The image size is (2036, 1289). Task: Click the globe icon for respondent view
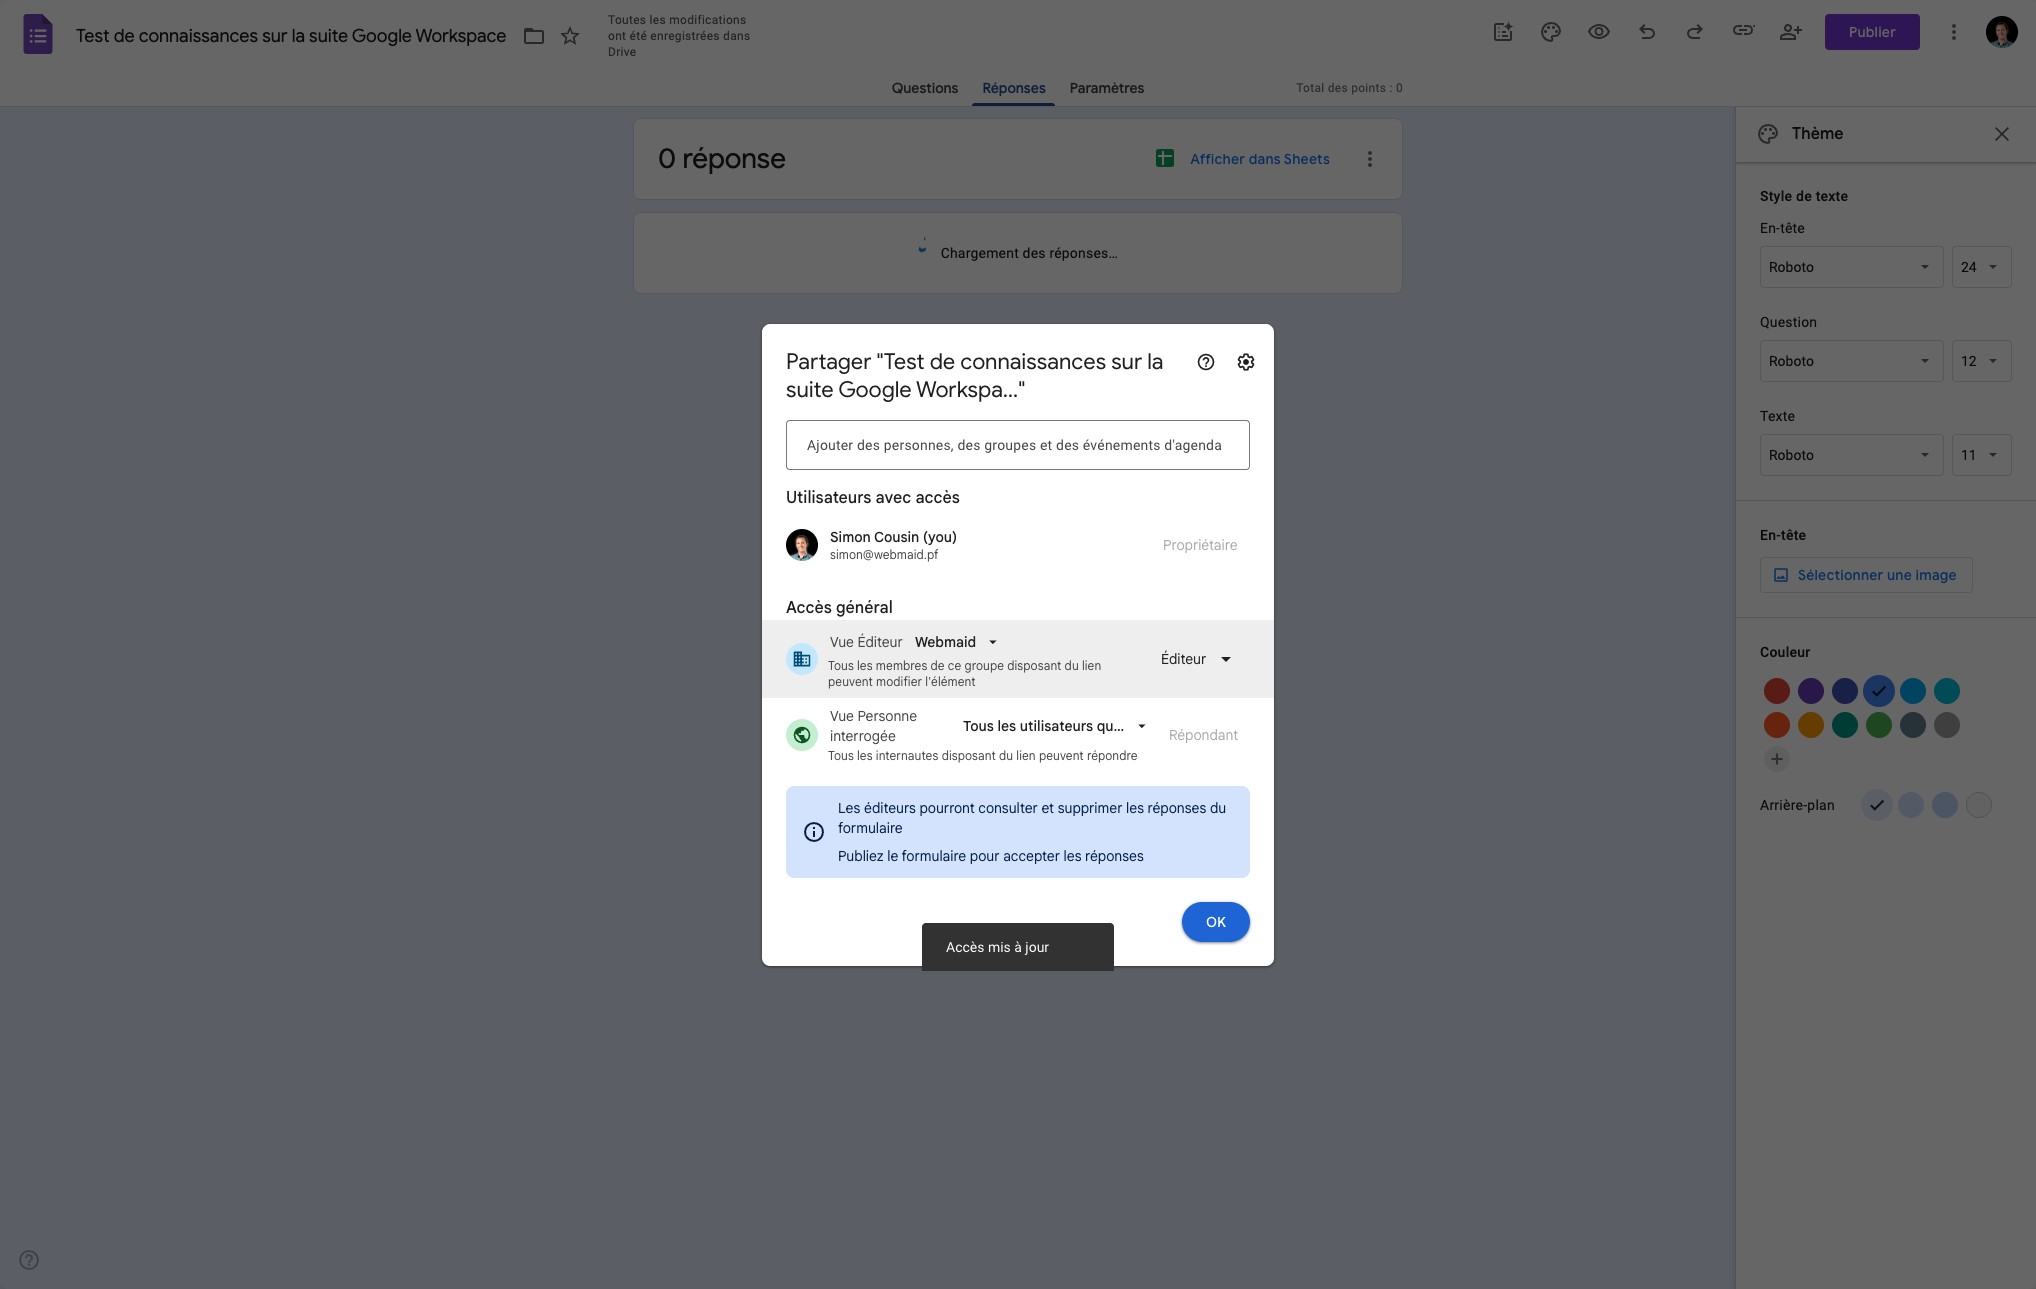pos(802,735)
